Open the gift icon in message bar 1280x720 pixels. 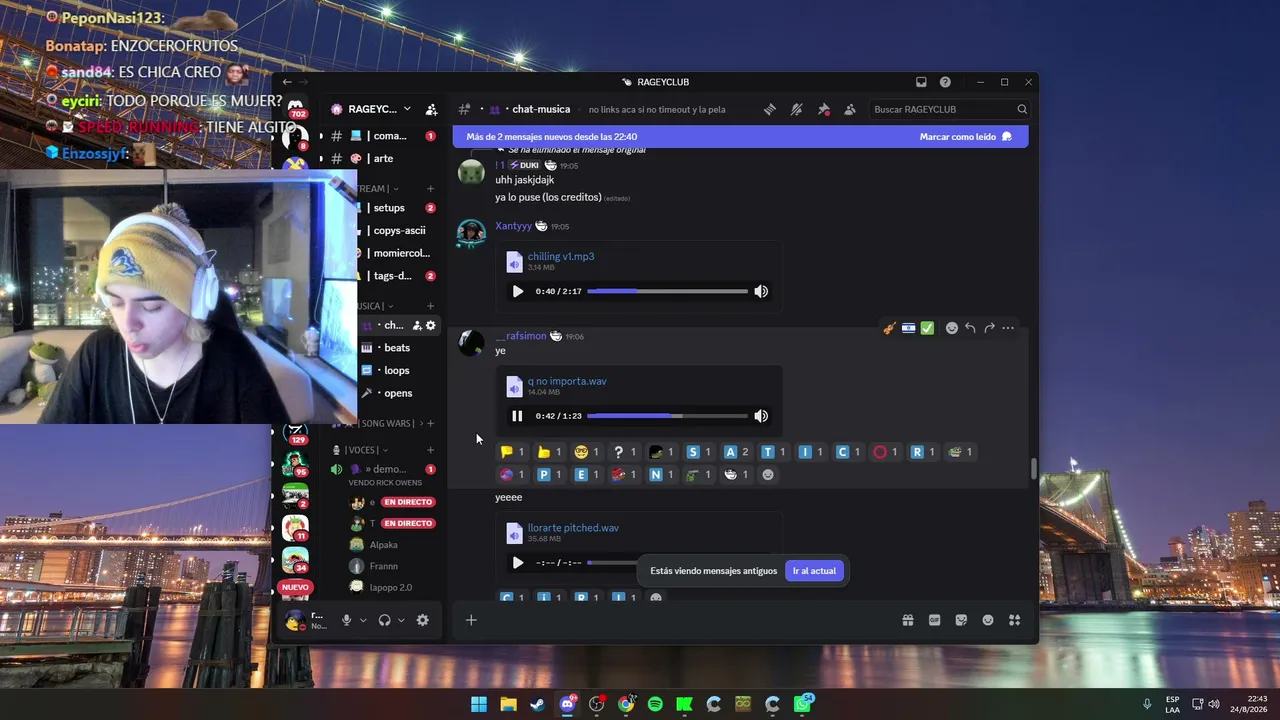coord(908,620)
